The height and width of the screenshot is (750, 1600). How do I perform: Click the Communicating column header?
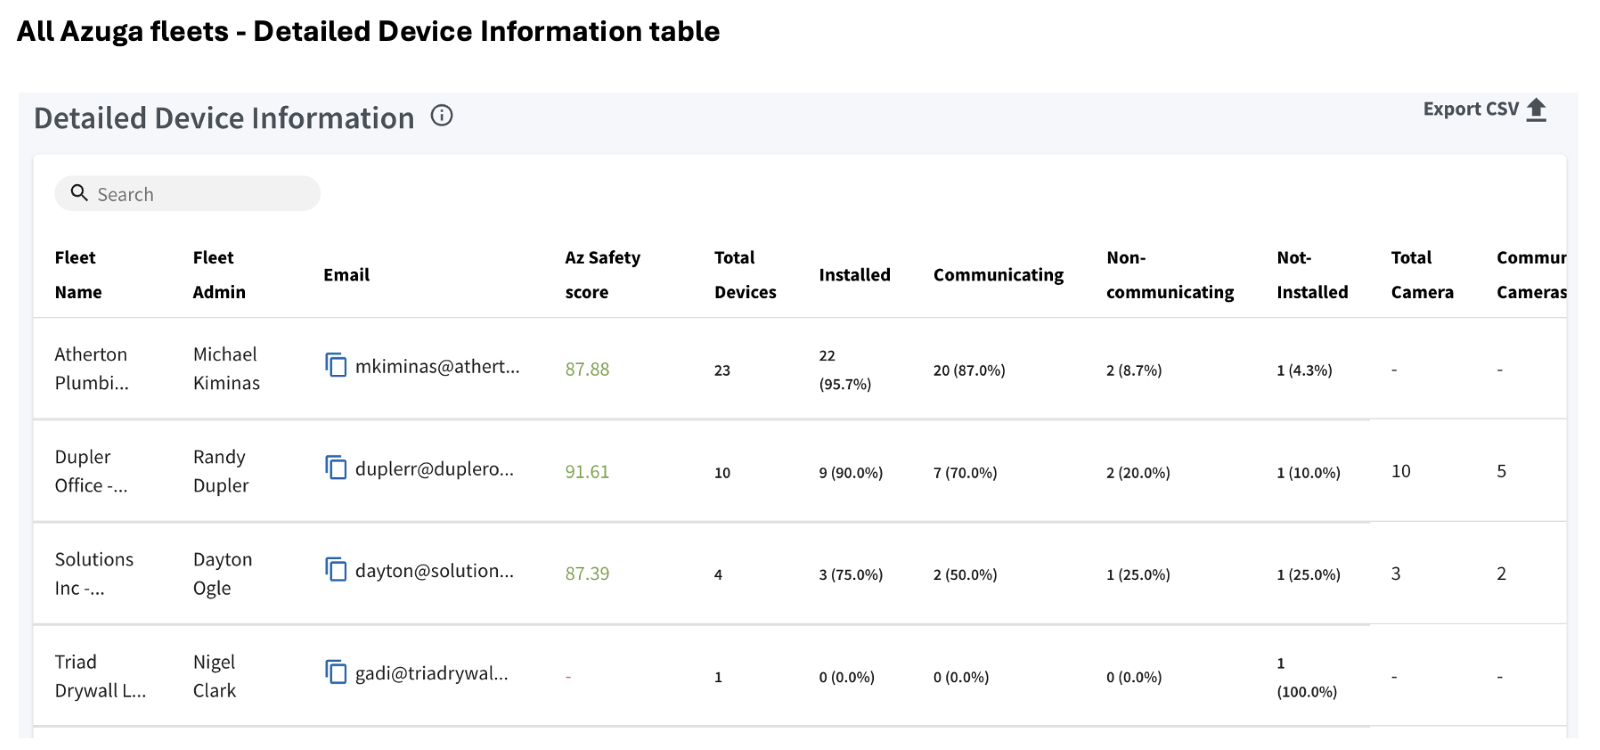click(x=998, y=275)
